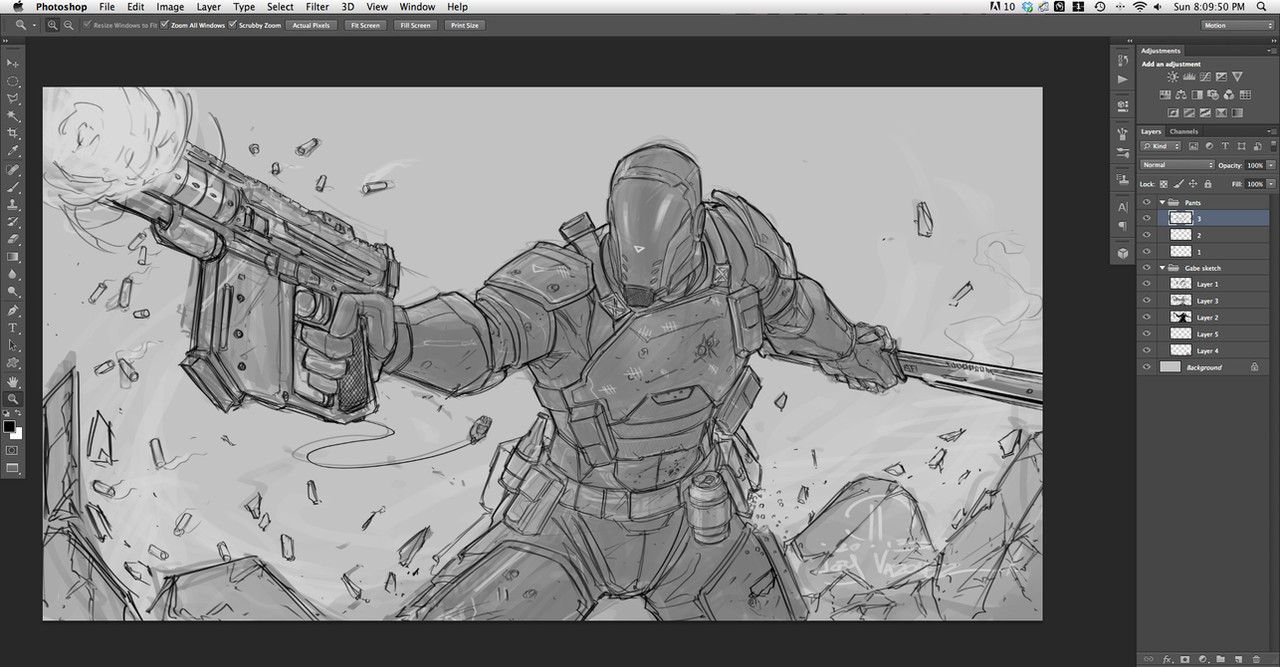Add a Vibrance adjustment

(x=1237, y=77)
